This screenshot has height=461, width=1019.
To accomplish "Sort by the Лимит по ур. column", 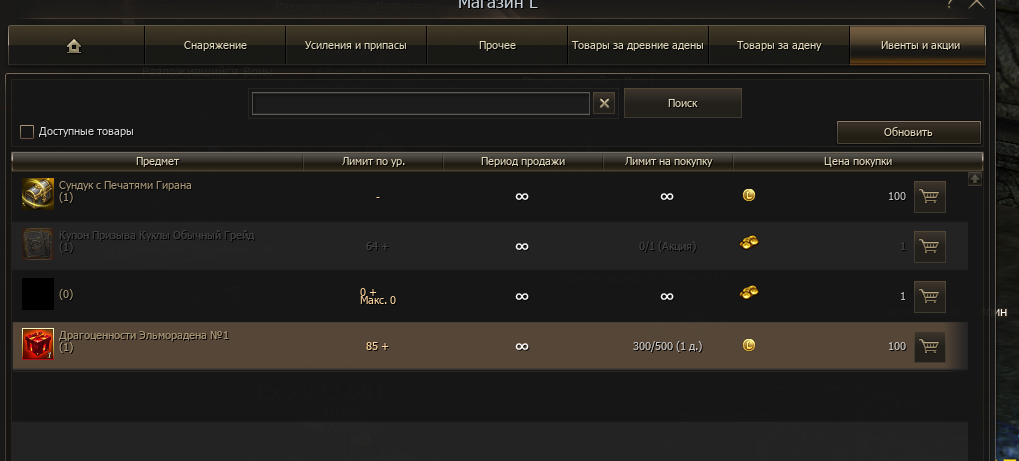I will (x=373, y=161).
